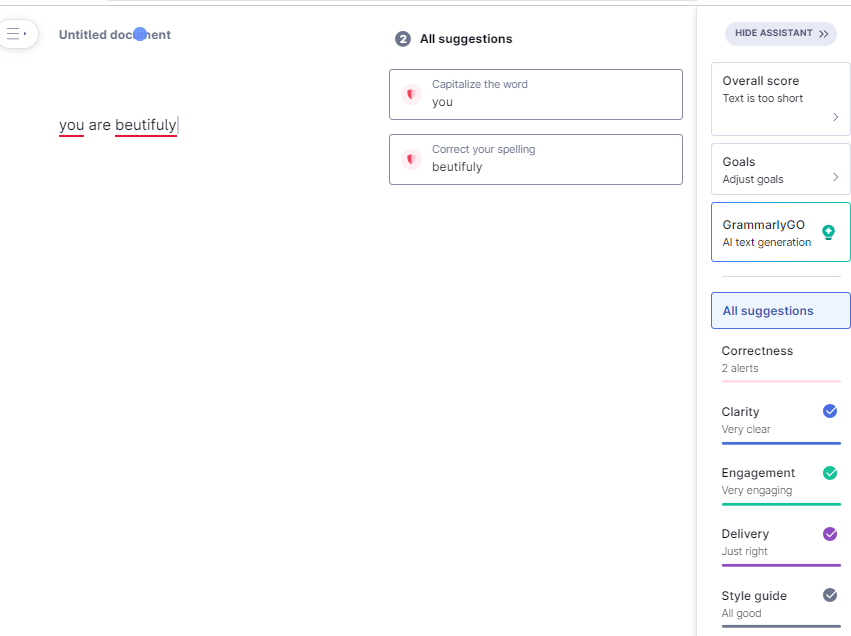The width and height of the screenshot is (851, 636).
Task: Click the underlined word you in document
Action: 71,125
